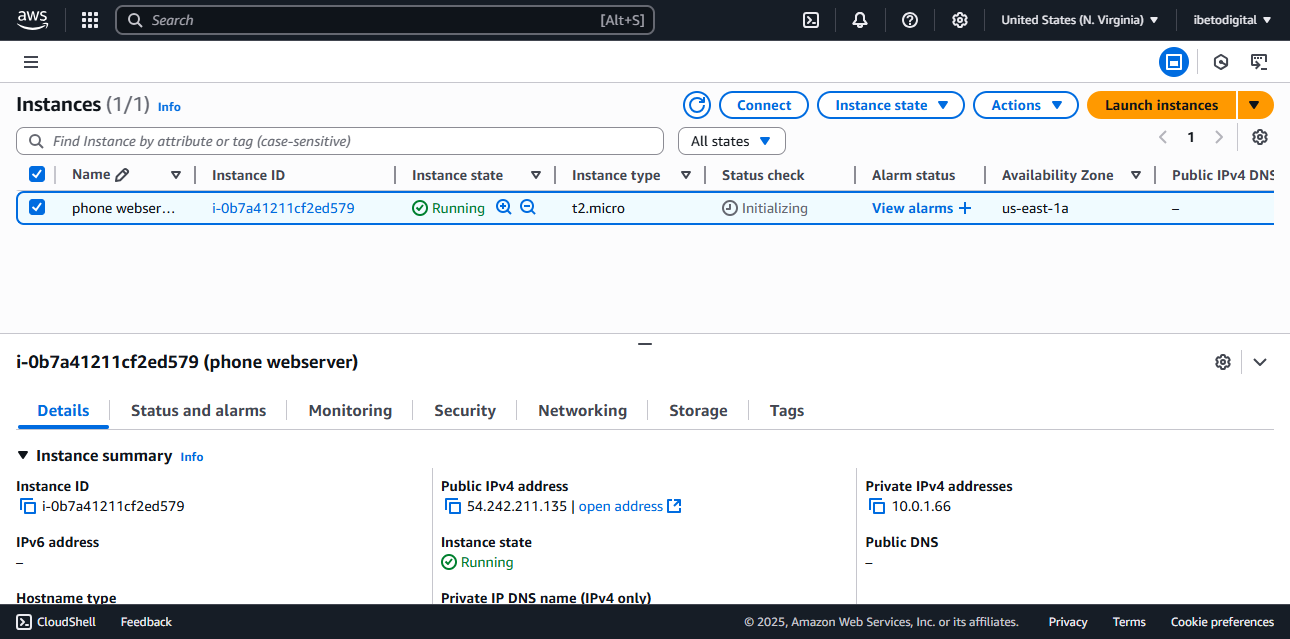Open the Launch instances split arrow
Screen dimensions: 1290x639
(x=1256, y=105)
